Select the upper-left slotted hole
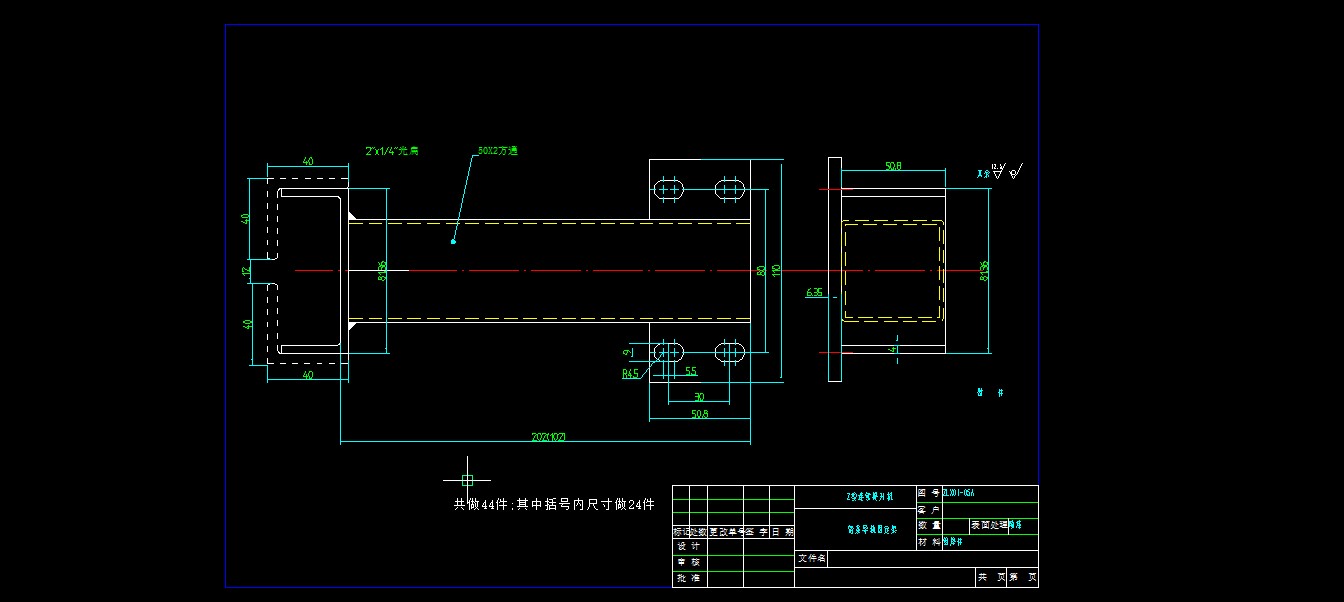 coord(668,189)
